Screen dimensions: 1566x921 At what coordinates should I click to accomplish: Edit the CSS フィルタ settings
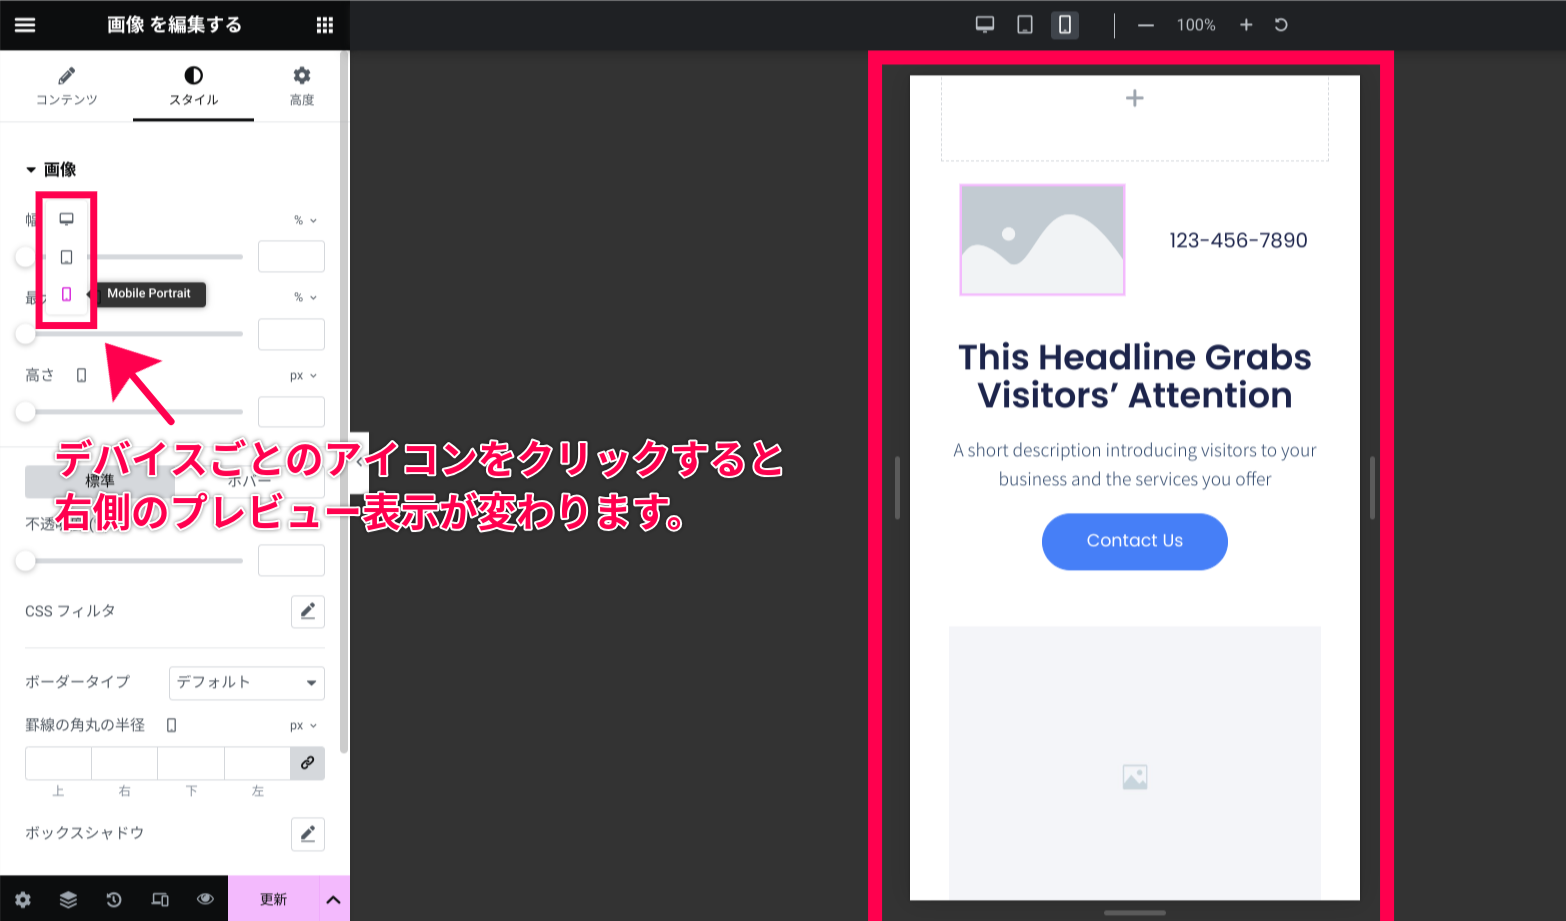click(308, 611)
